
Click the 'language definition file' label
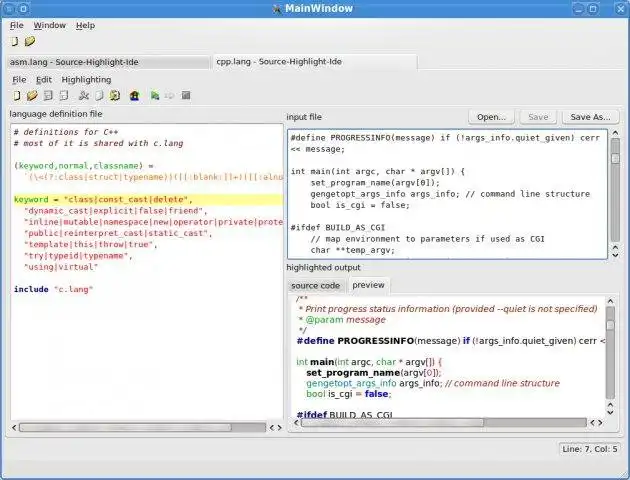click(56, 114)
